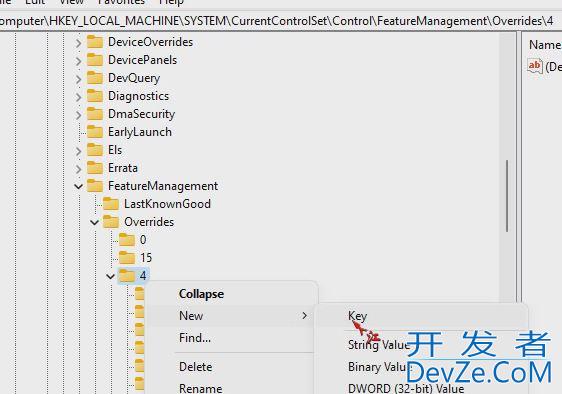
Task: Click the EarlyLaunch folder icon
Action: [x=95, y=132]
